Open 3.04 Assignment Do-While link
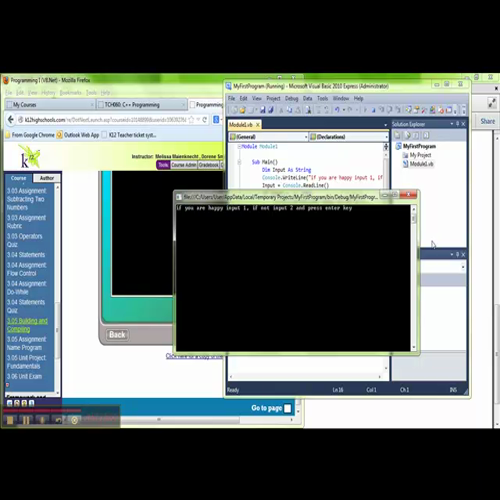Viewport: 500px width, 500px height. [26, 288]
